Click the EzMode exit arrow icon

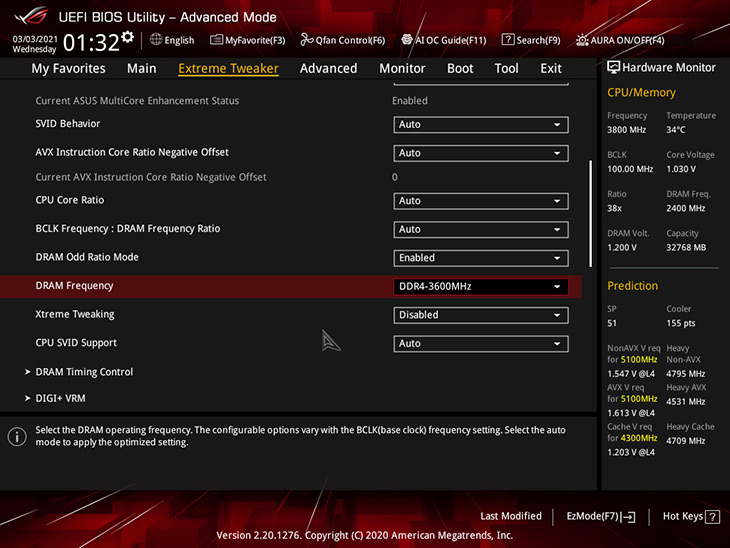click(629, 517)
